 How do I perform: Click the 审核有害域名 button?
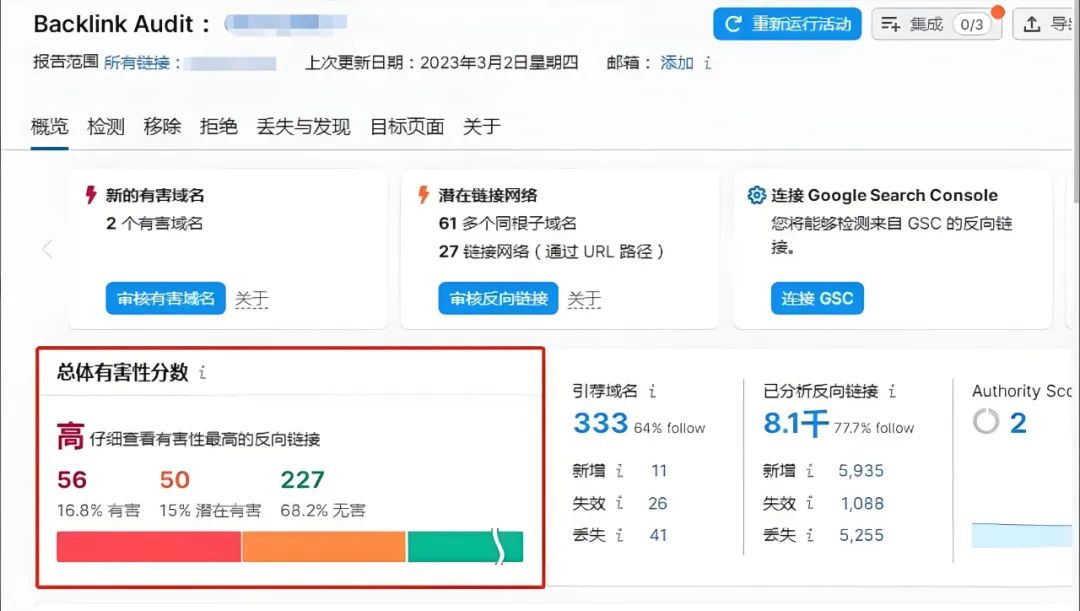coord(166,299)
